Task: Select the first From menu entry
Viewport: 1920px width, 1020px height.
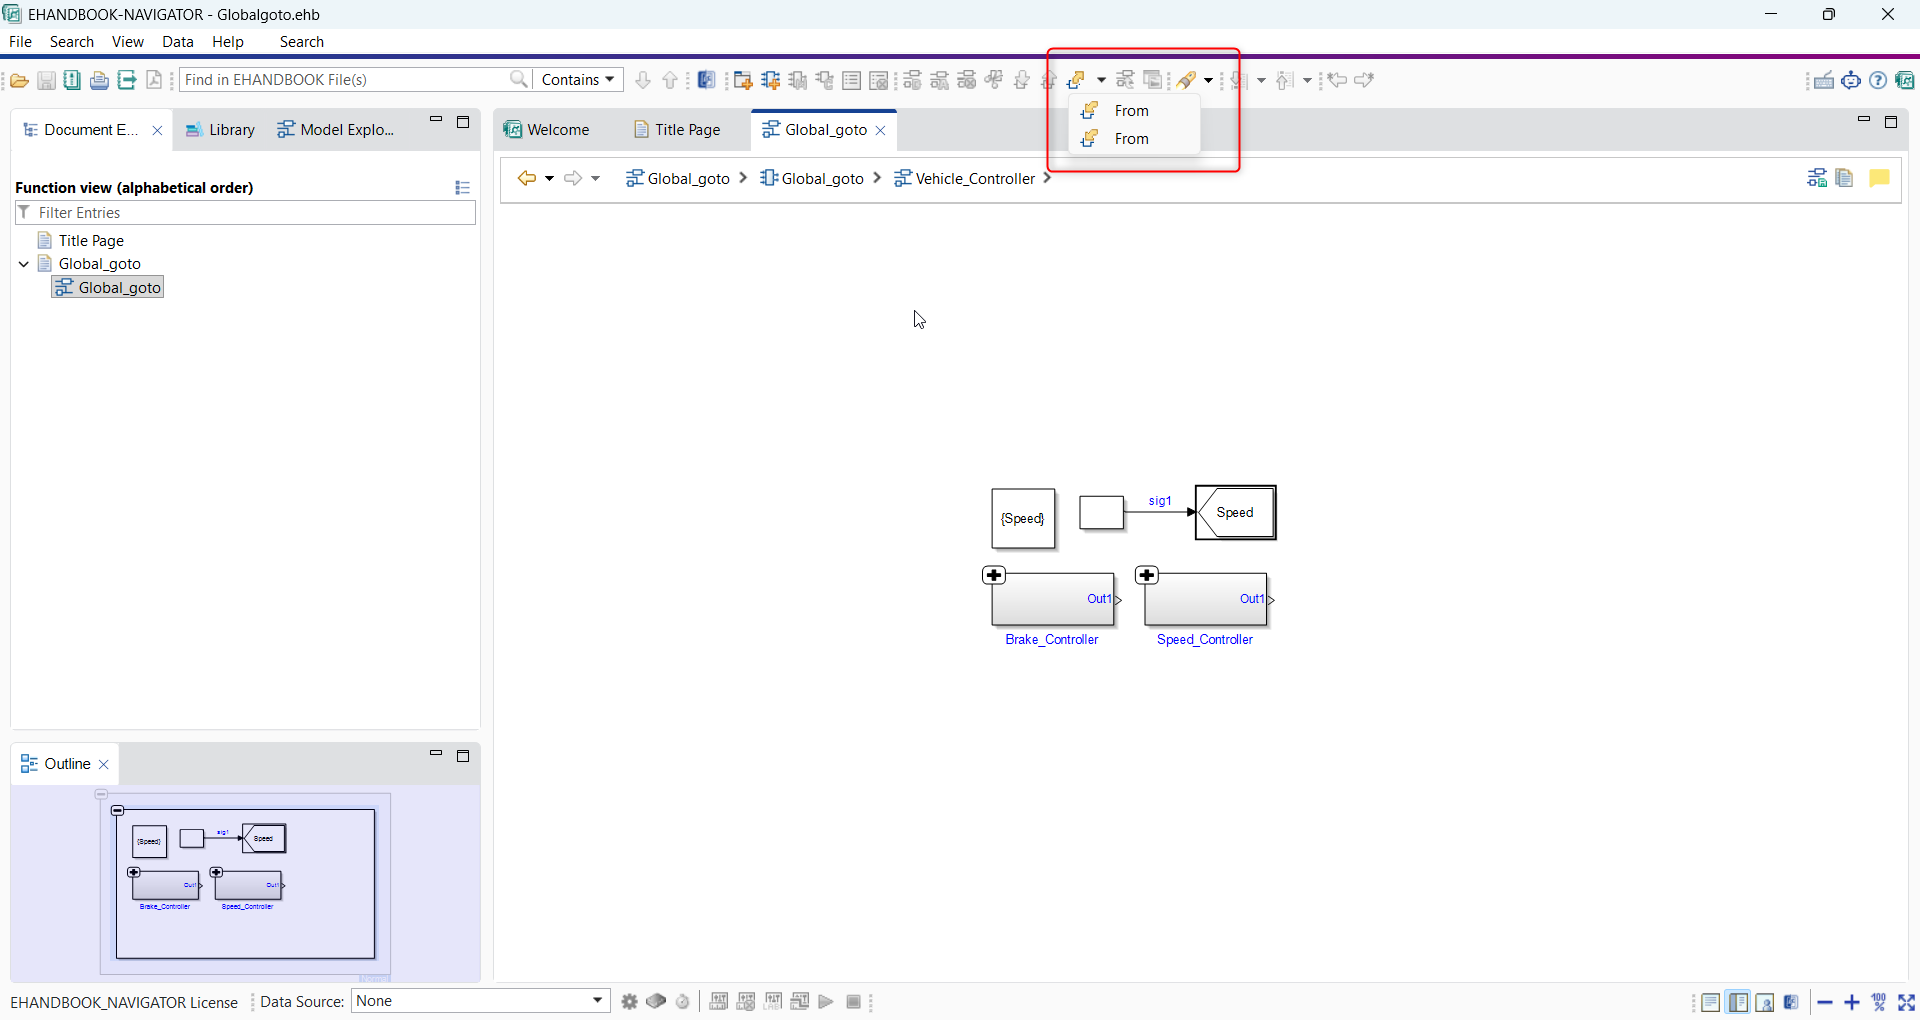Action: tap(1133, 111)
